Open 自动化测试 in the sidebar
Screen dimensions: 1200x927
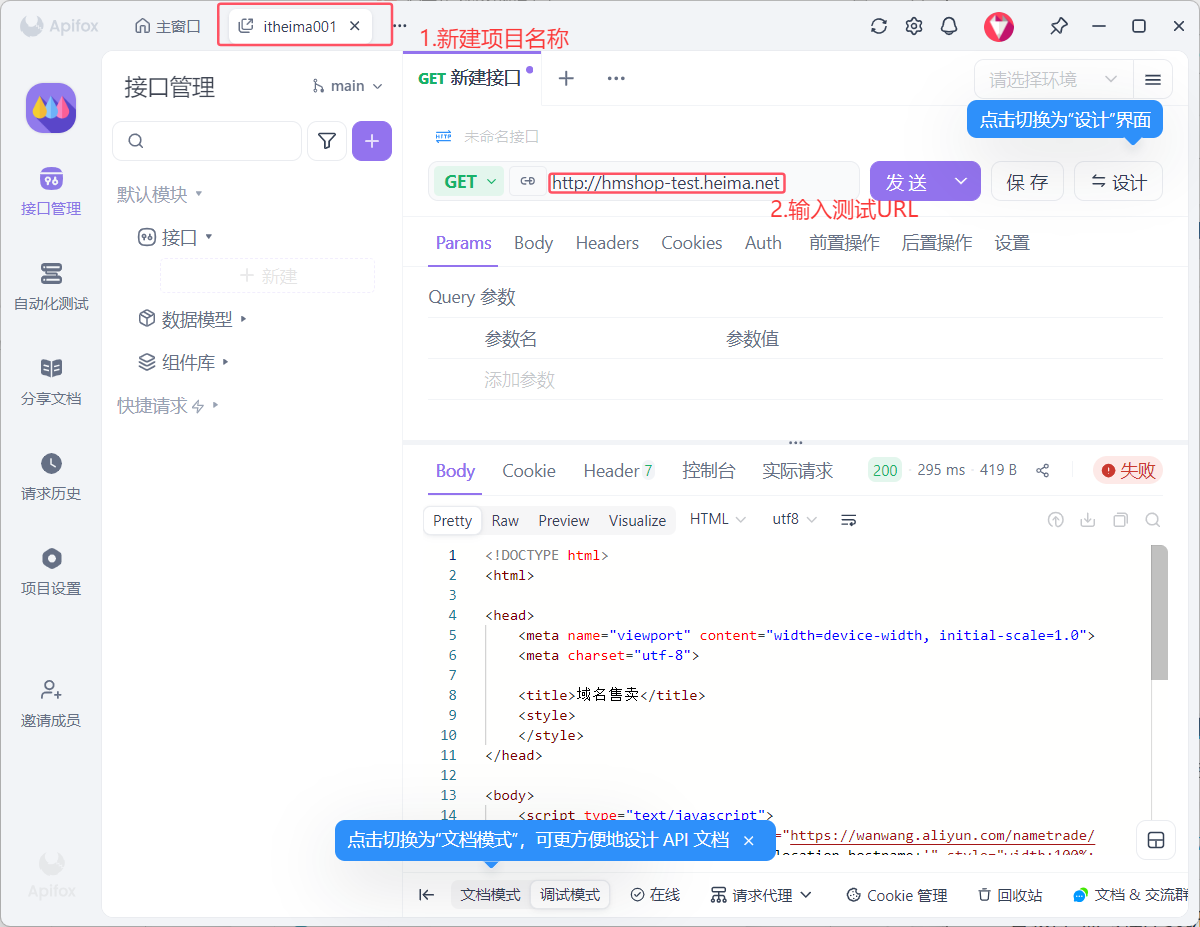51,286
